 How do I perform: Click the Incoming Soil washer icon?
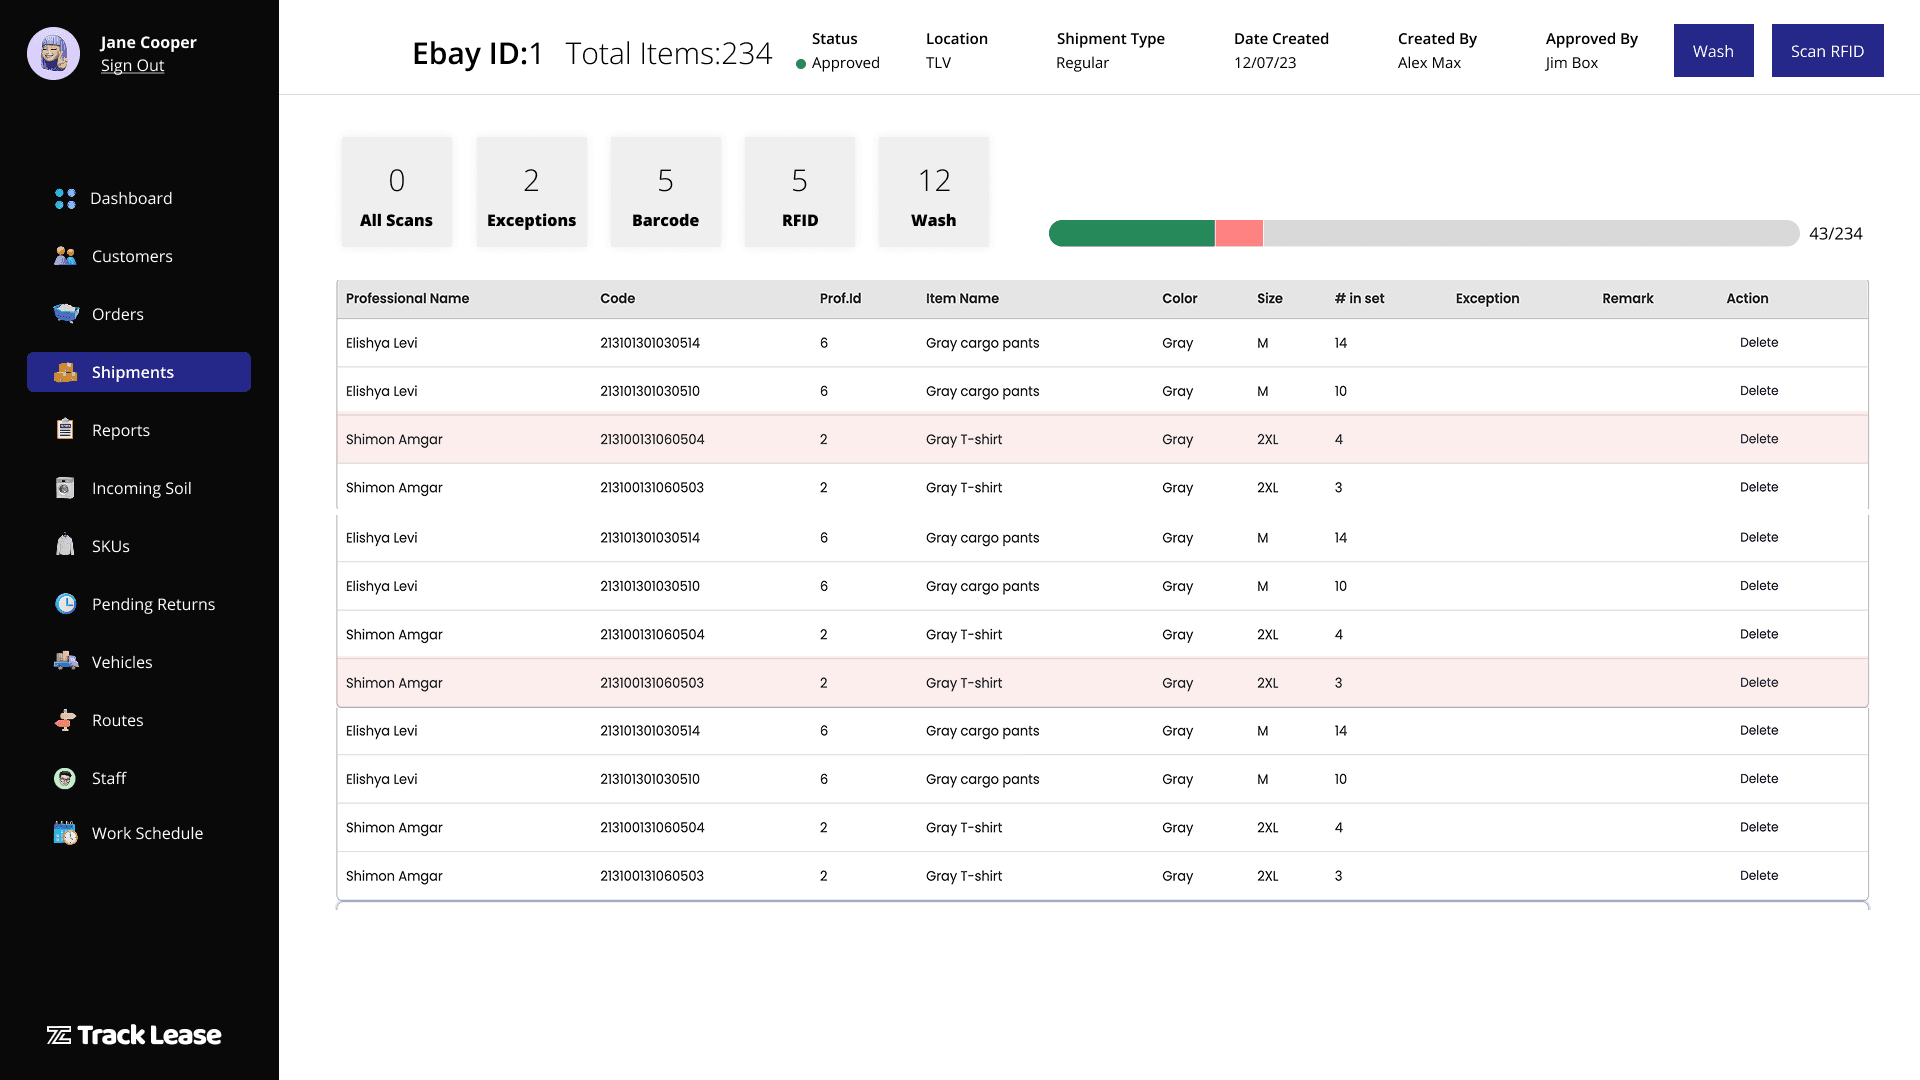point(65,488)
